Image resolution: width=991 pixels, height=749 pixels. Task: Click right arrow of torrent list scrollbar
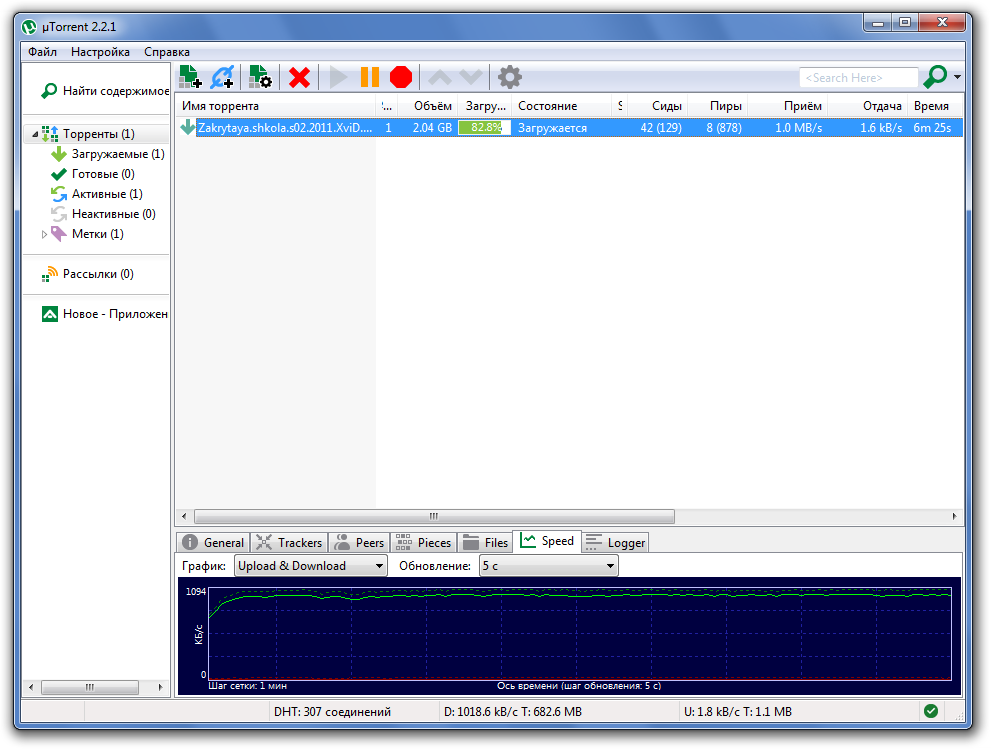pyautogui.click(x=954, y=516)
